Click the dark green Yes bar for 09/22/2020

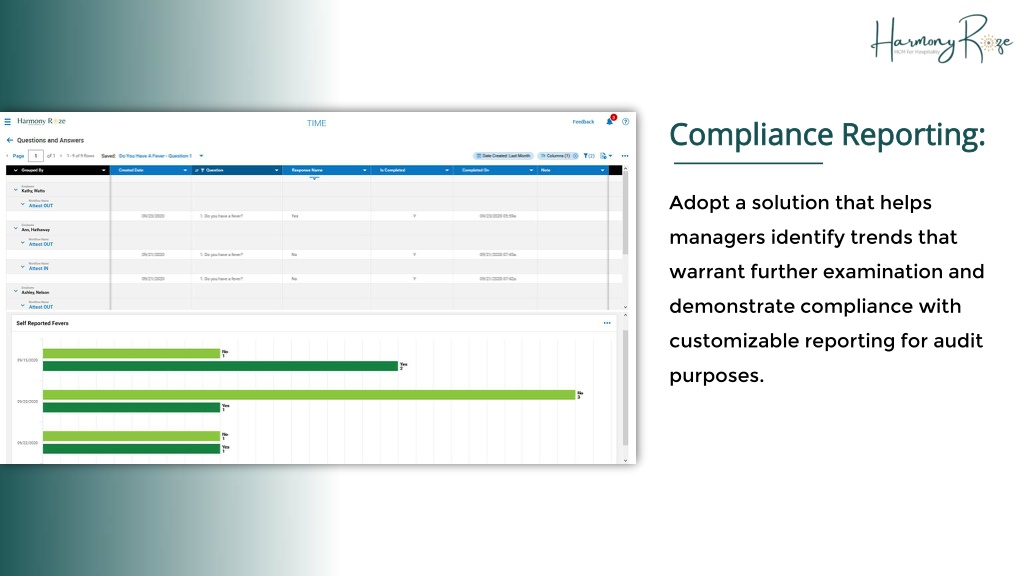(131, 449)
